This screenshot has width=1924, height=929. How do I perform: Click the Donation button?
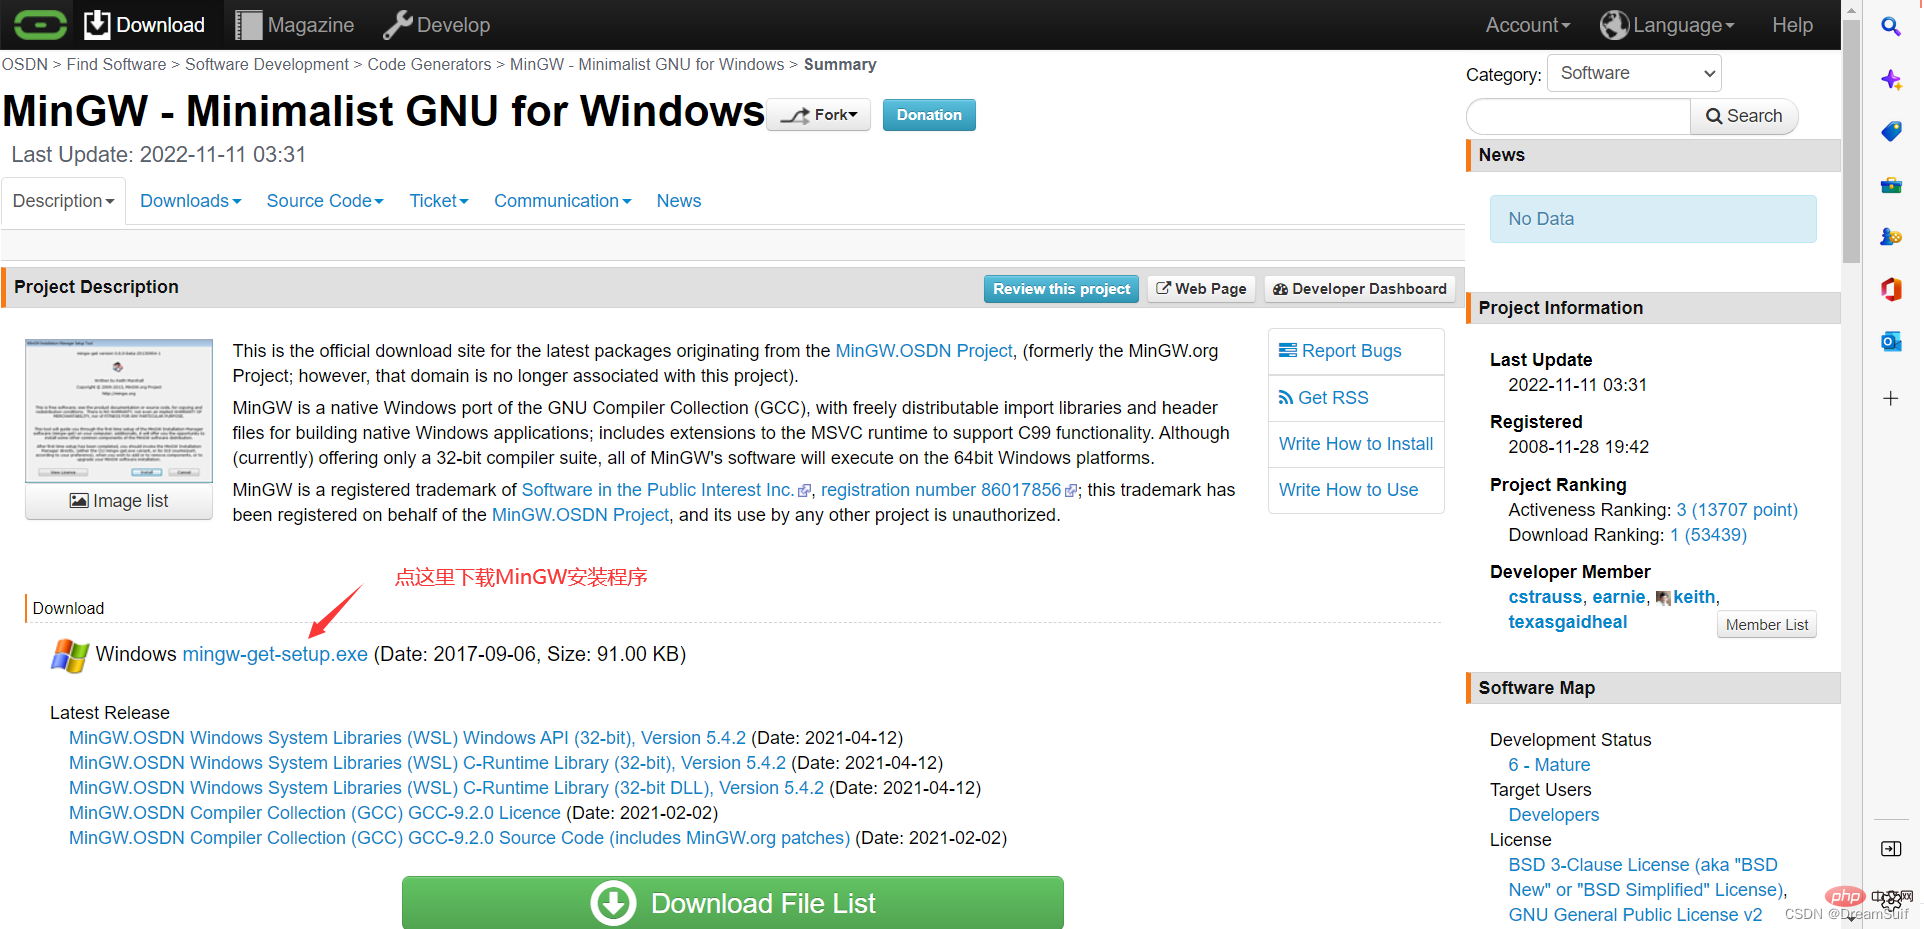tap(929, 115)
